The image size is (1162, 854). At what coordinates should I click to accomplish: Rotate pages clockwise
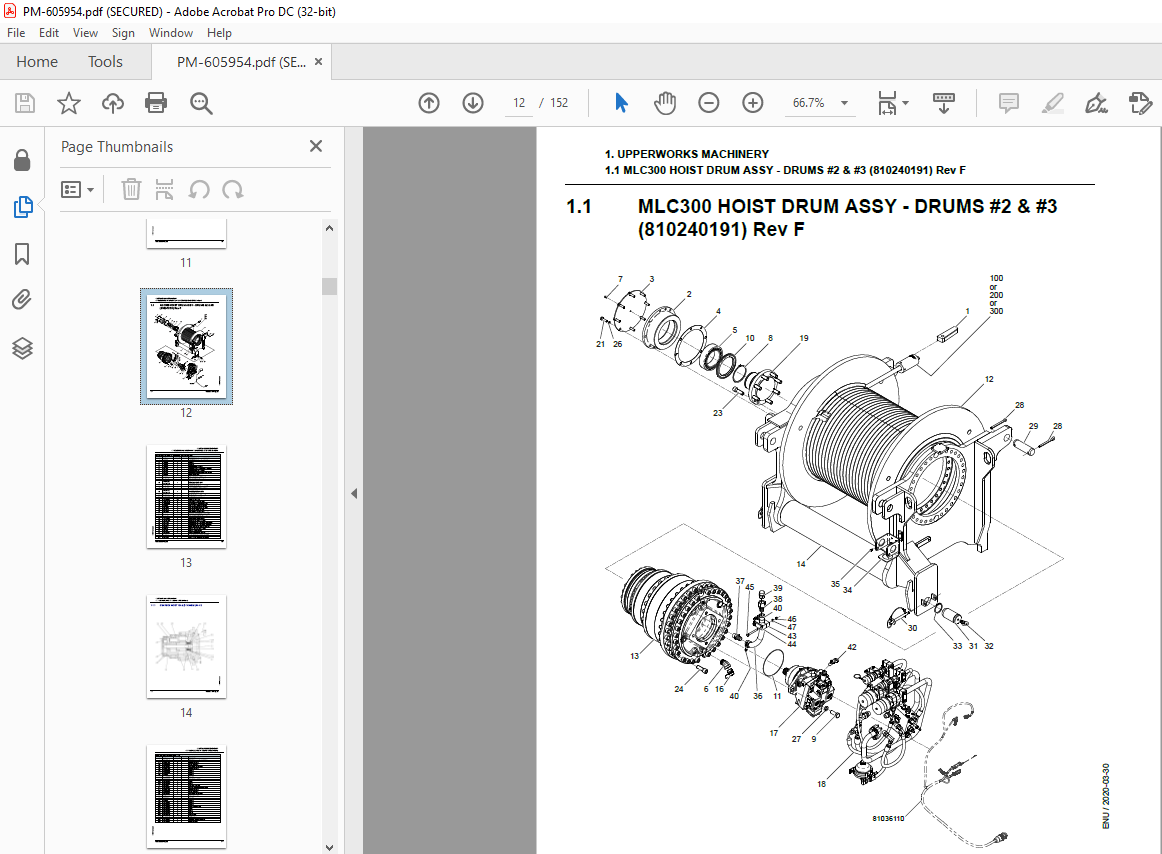point(233,190)
